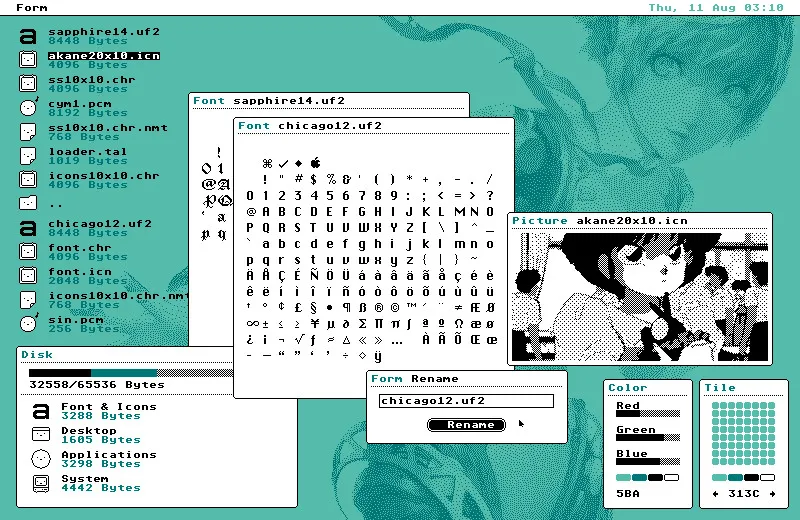Select the sapphire14.uf2 font file icon
The image size is (800, 520).
coord(28,36)
